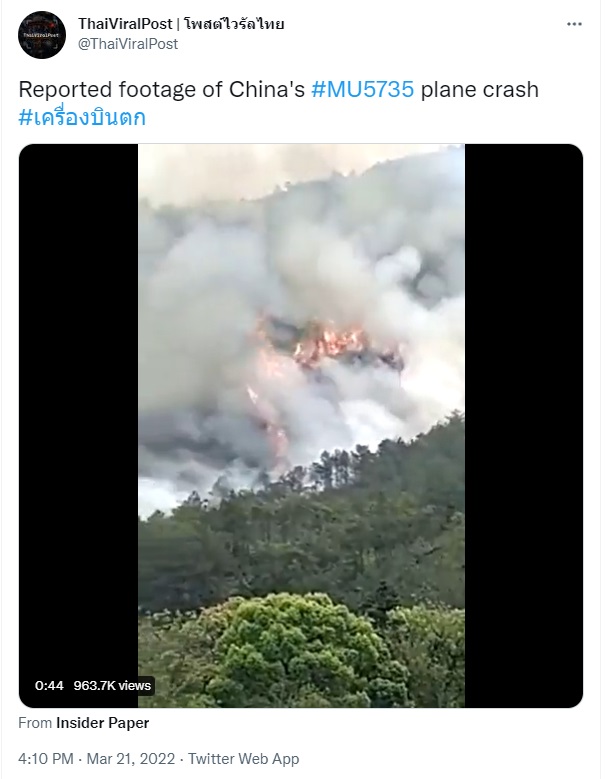Open the Twitter Web App source label
This screenshot has width=605, height=779.
(x=243, y=759)
